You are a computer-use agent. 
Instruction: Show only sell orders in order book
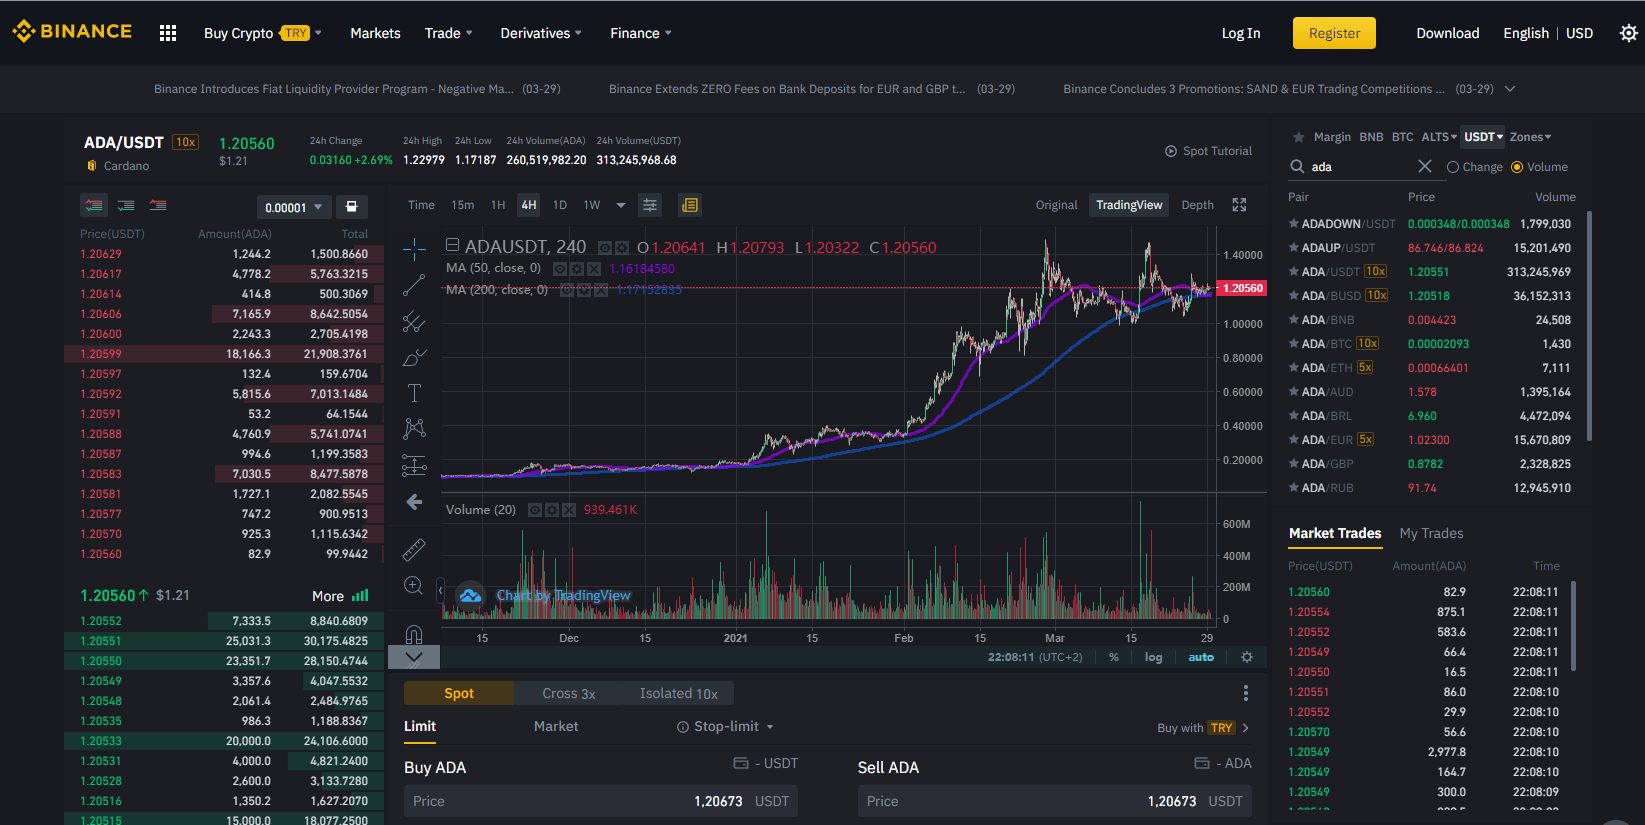(158, 205)
